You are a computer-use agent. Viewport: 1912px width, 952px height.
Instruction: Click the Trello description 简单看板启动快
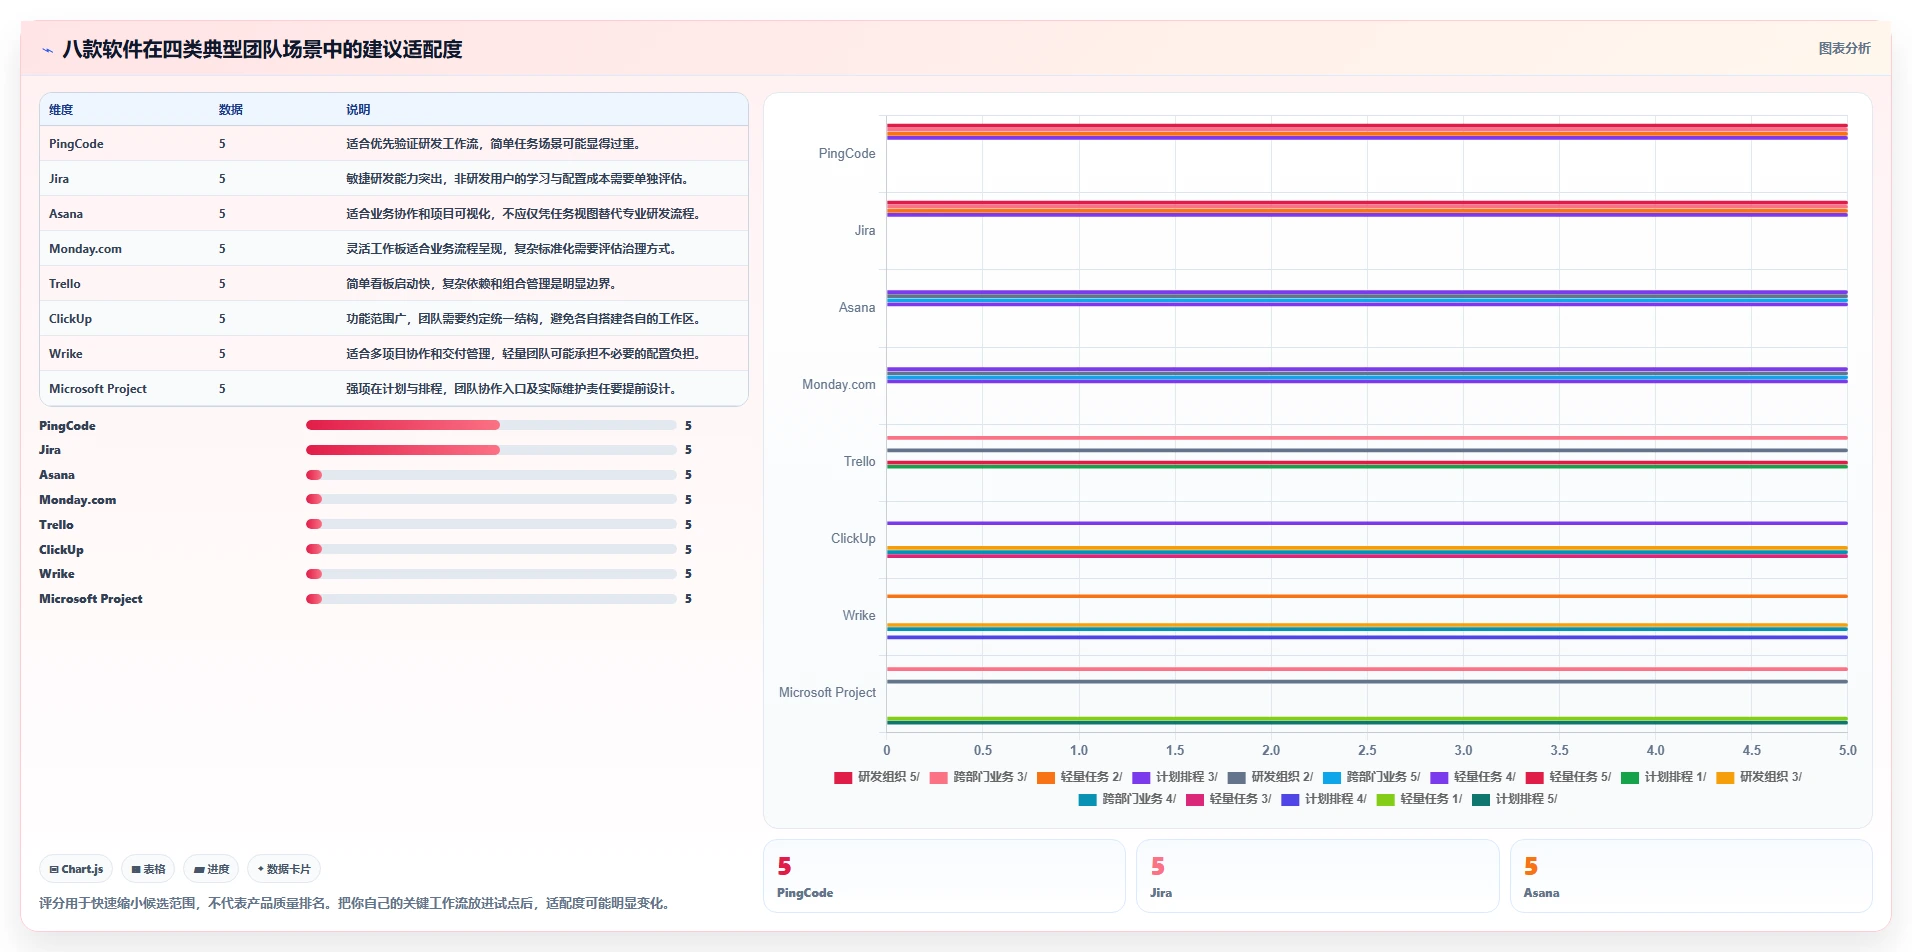pyautogui.click(x=481, y=284)
